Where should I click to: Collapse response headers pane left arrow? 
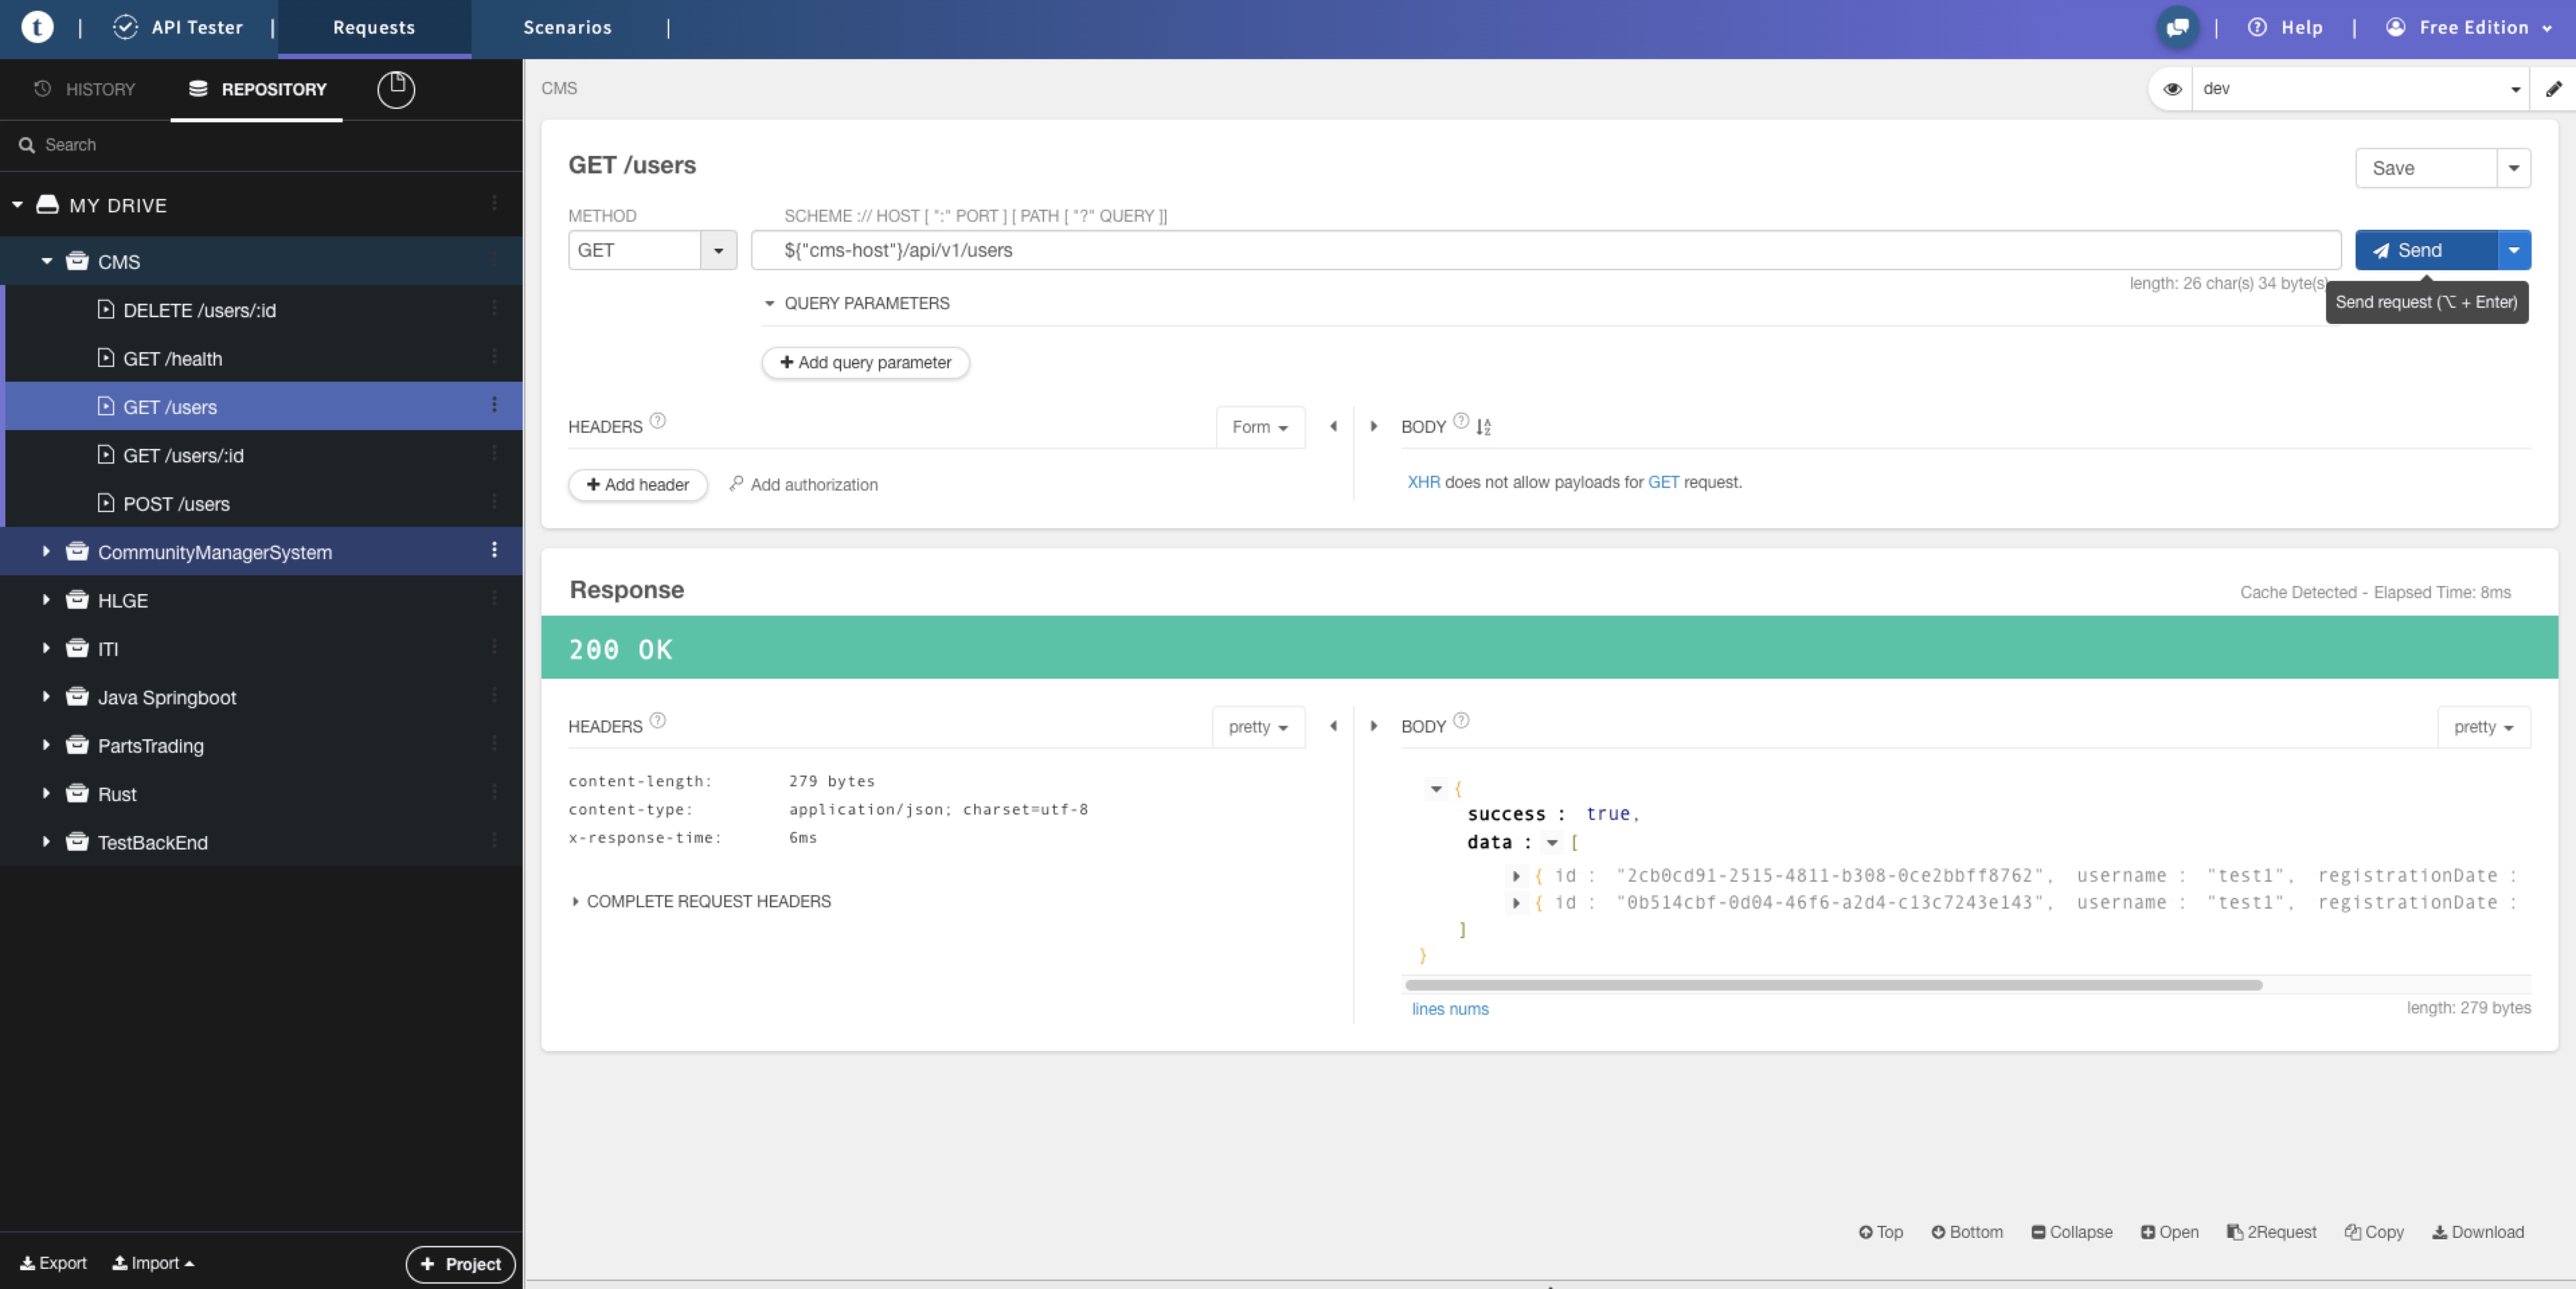pos(1333,726)
